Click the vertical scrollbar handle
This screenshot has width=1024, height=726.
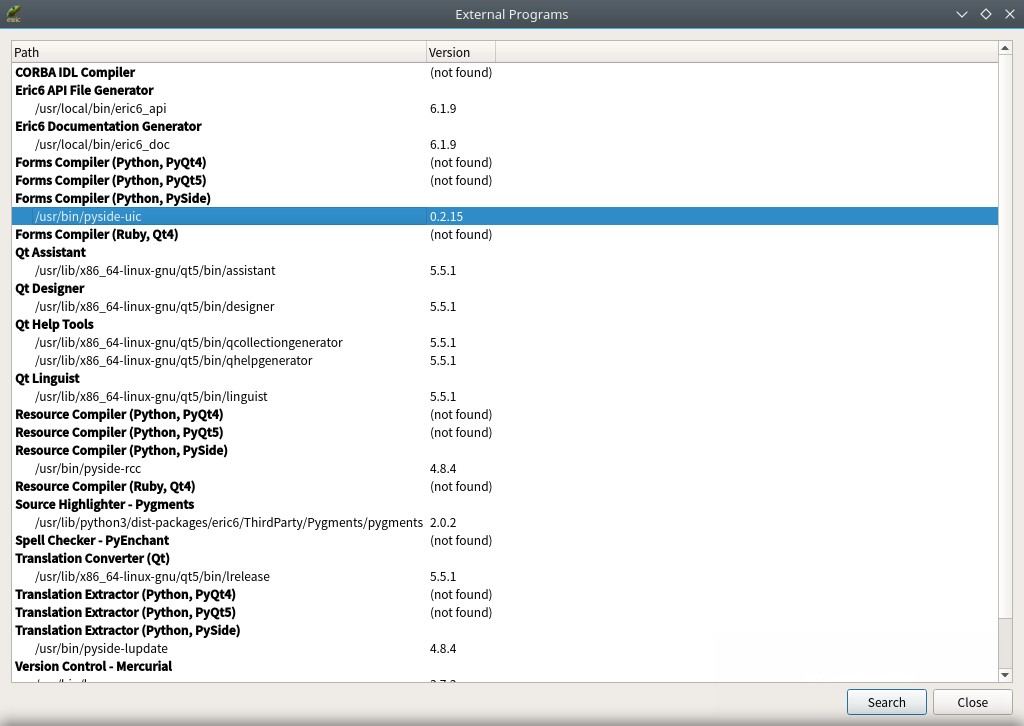click(x=1005, y=336)
